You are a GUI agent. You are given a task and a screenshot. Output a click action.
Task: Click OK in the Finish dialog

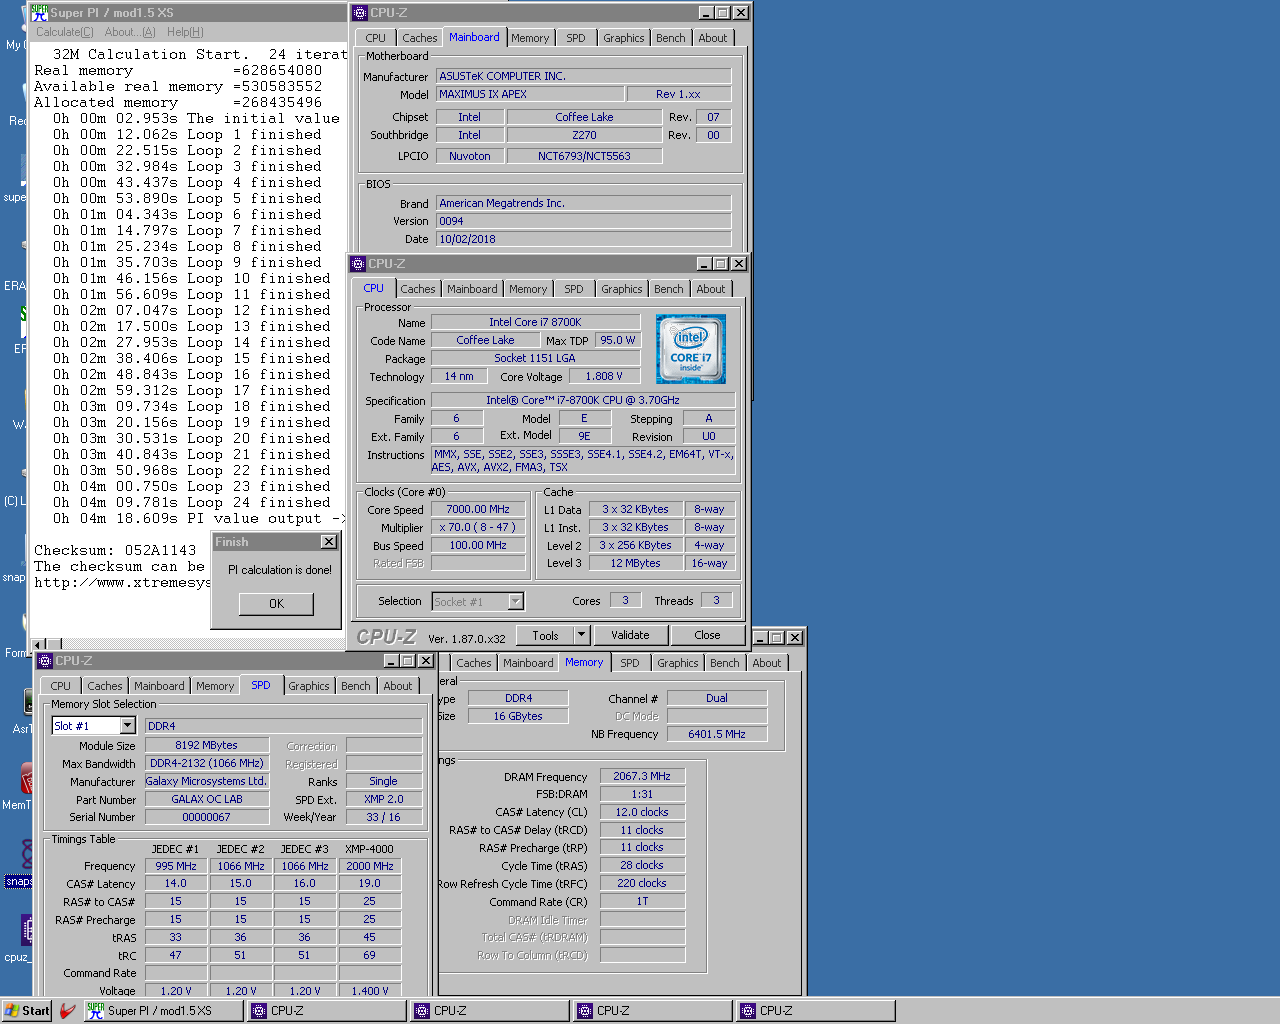click(277, 604)
